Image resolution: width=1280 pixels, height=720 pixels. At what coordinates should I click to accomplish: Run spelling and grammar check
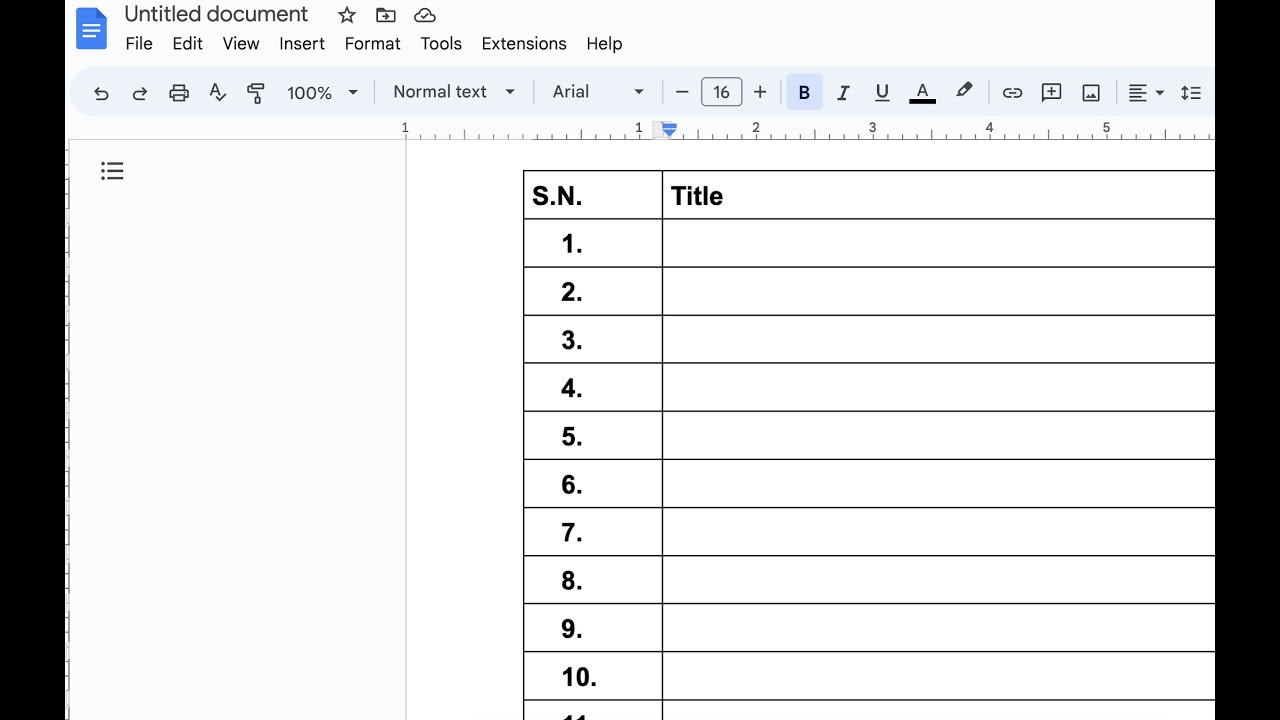[x=217, y=93]
